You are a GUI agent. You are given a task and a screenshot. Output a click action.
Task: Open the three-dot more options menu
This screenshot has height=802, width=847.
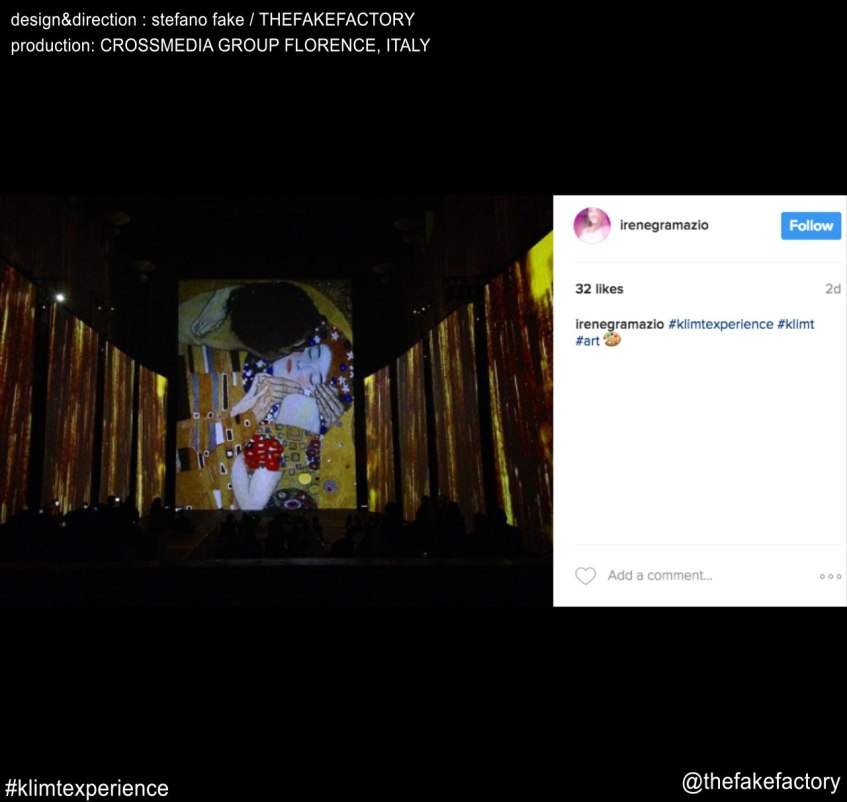pos(830,576)
